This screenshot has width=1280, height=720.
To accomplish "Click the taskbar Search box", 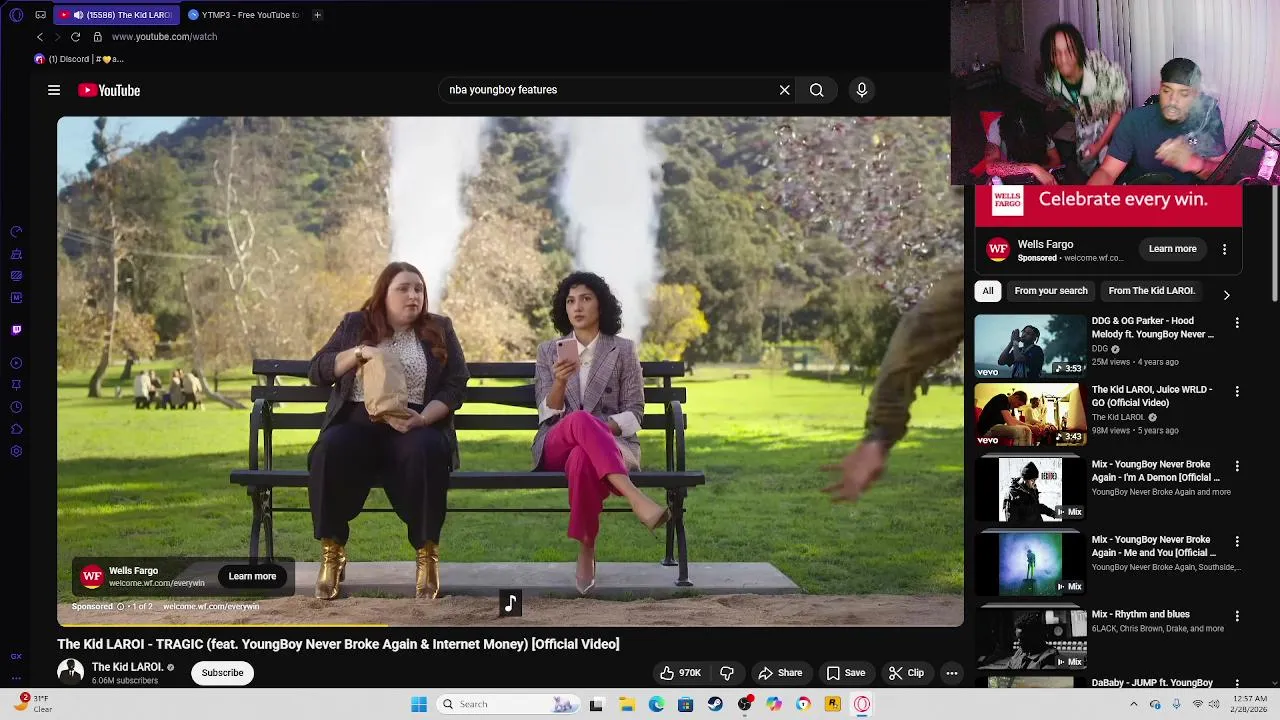I will click(510, 705).
